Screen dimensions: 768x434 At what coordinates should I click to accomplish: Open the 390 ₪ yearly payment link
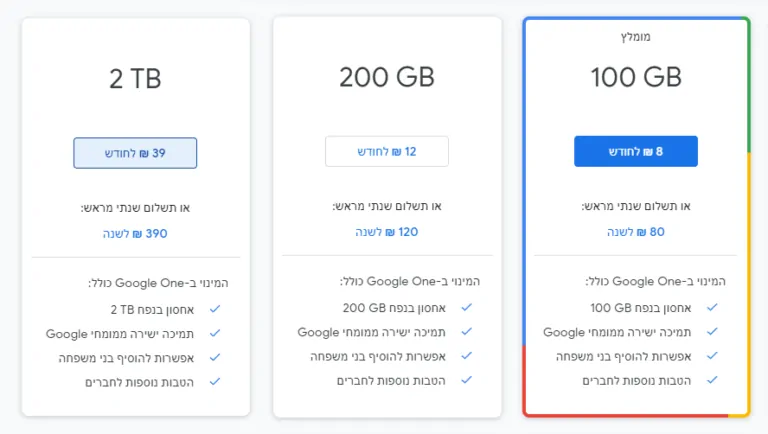pos(135,234)
